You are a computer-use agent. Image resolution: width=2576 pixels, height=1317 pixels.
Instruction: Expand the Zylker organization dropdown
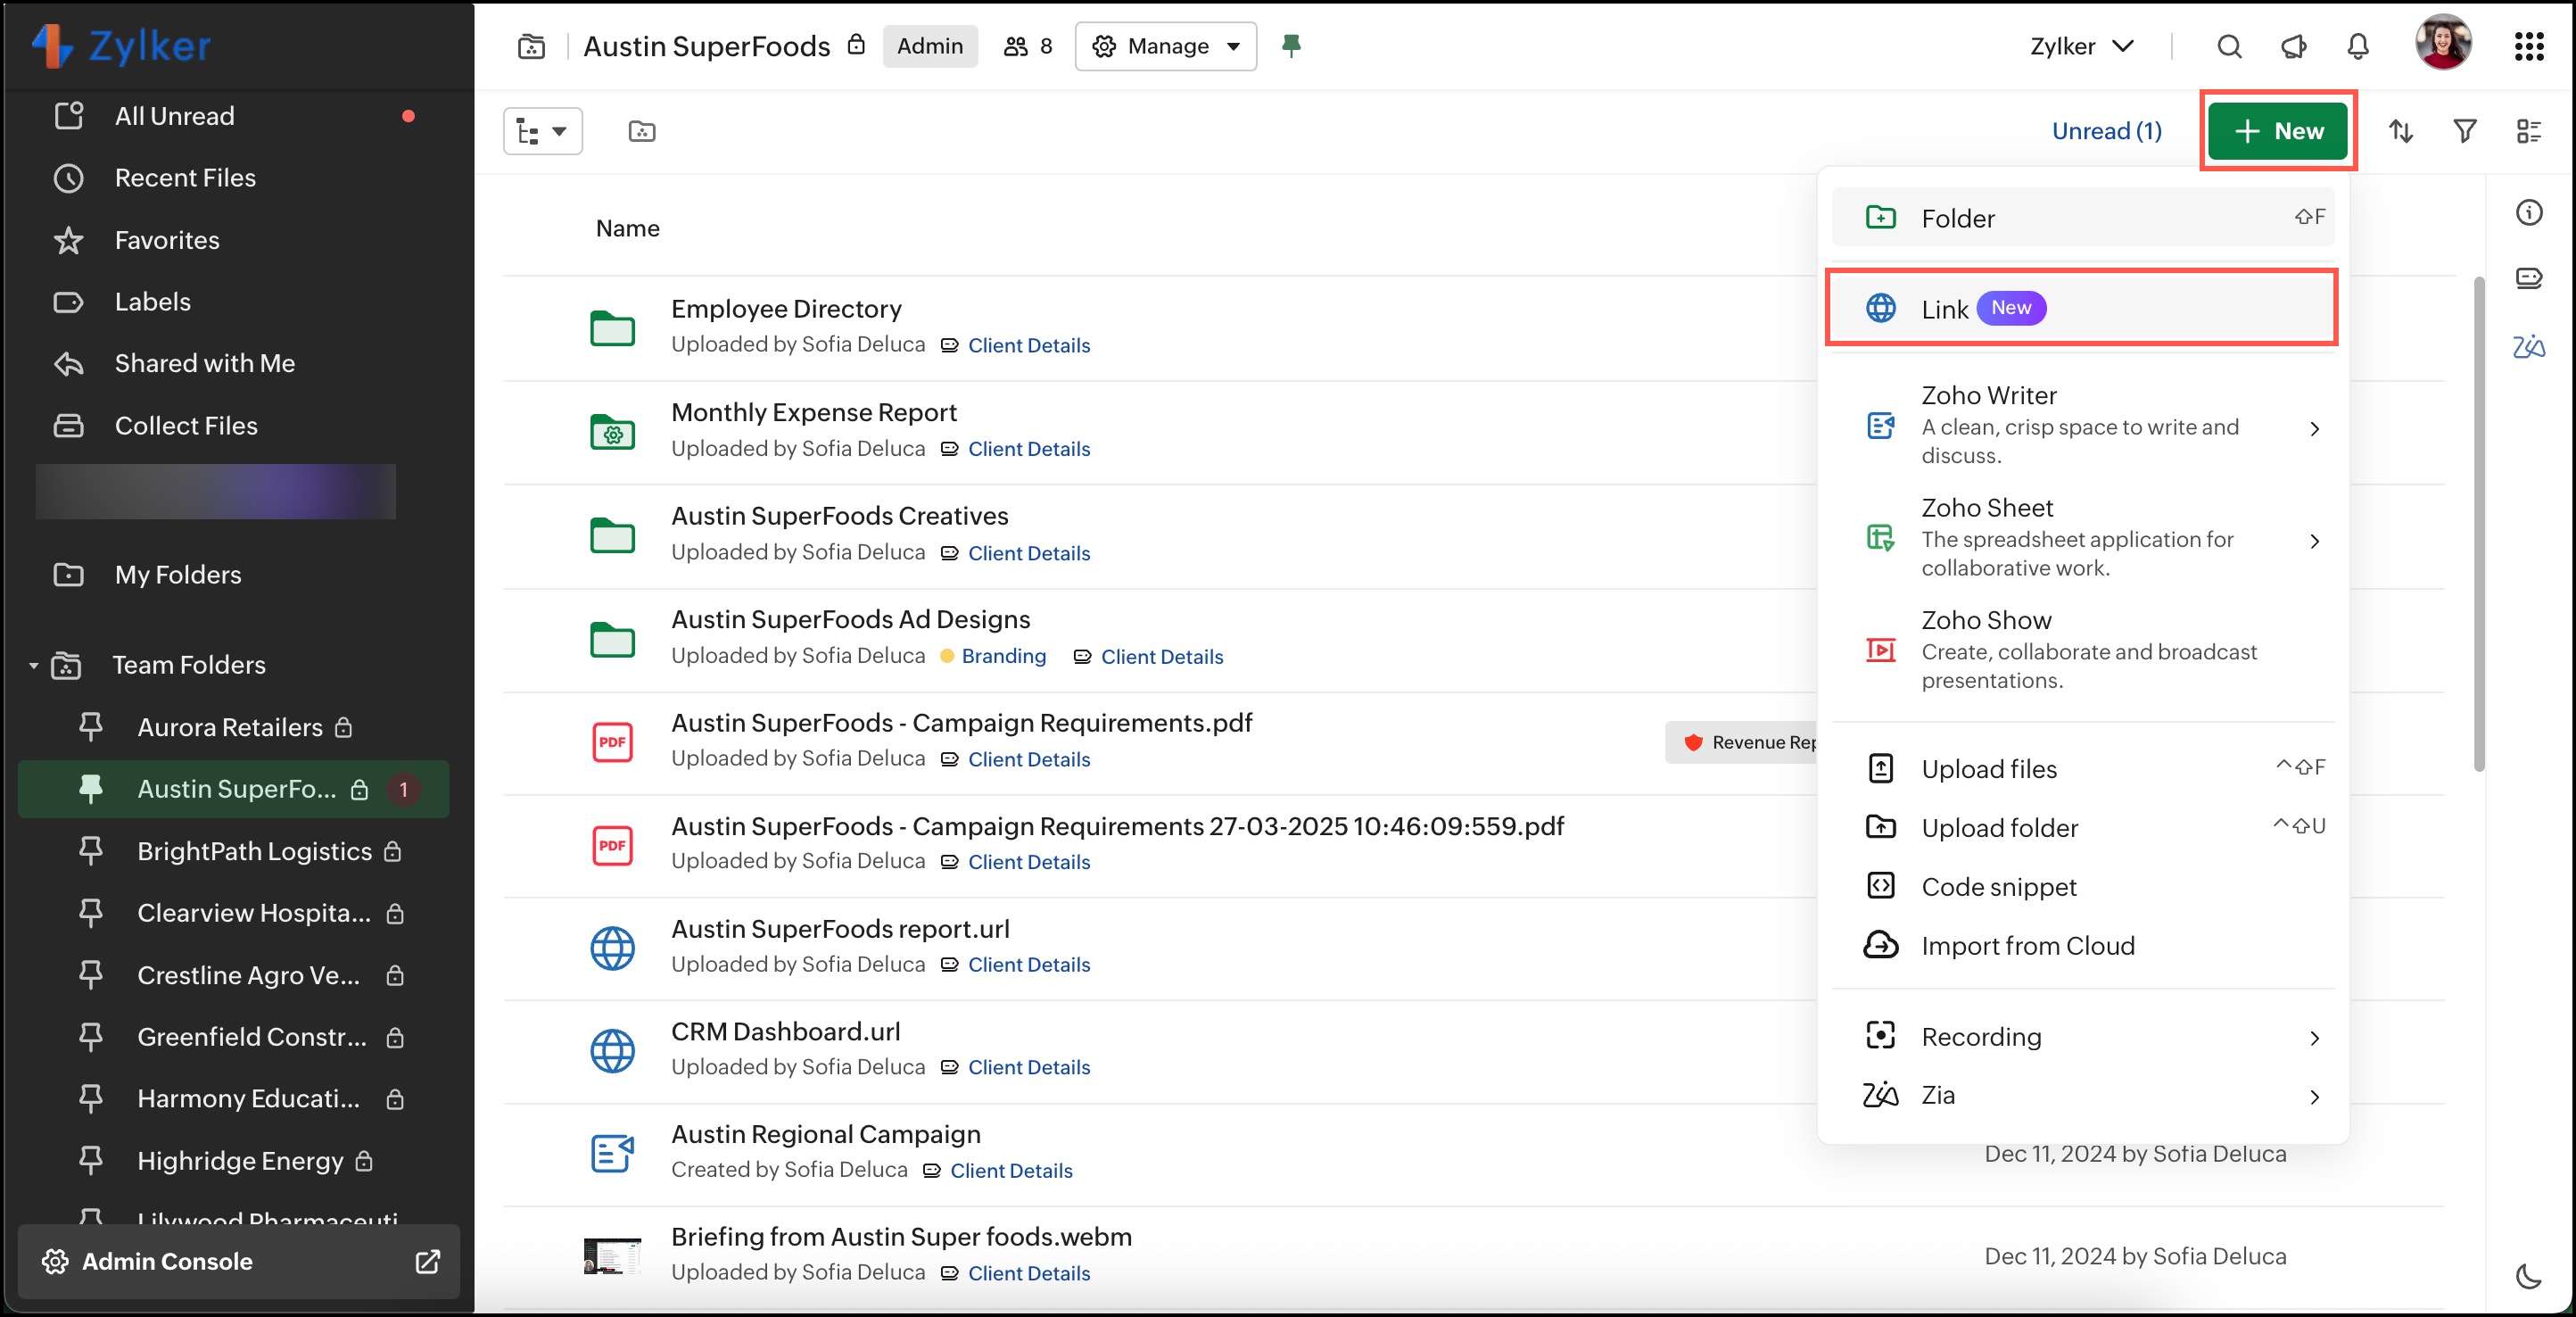point(2082,46)
